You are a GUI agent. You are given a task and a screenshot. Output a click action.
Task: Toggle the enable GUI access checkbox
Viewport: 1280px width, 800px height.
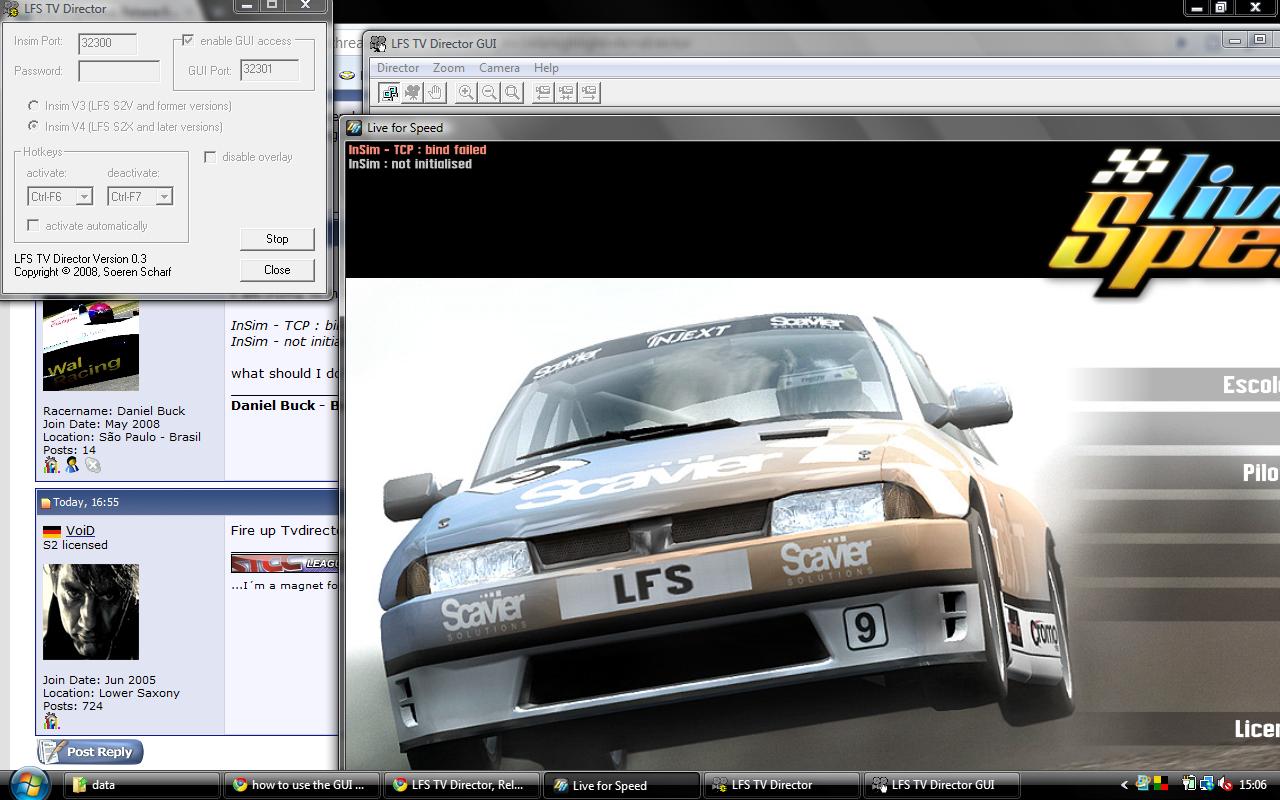(187, 41)
